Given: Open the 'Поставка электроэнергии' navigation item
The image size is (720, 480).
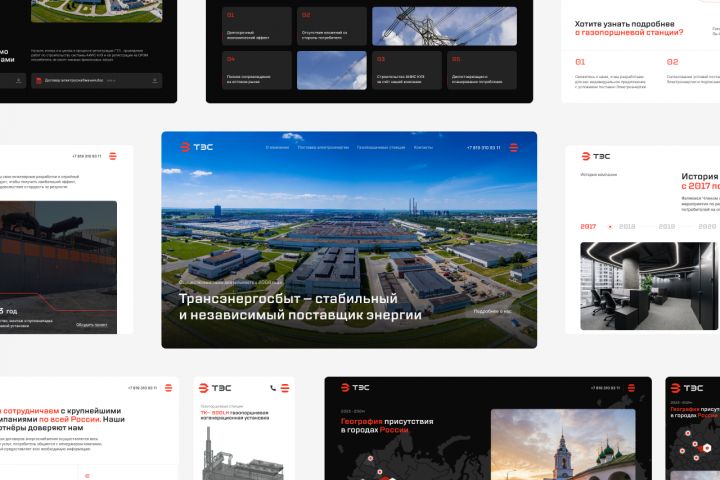Looking at the screenshot, I should [x=323, y=147].
